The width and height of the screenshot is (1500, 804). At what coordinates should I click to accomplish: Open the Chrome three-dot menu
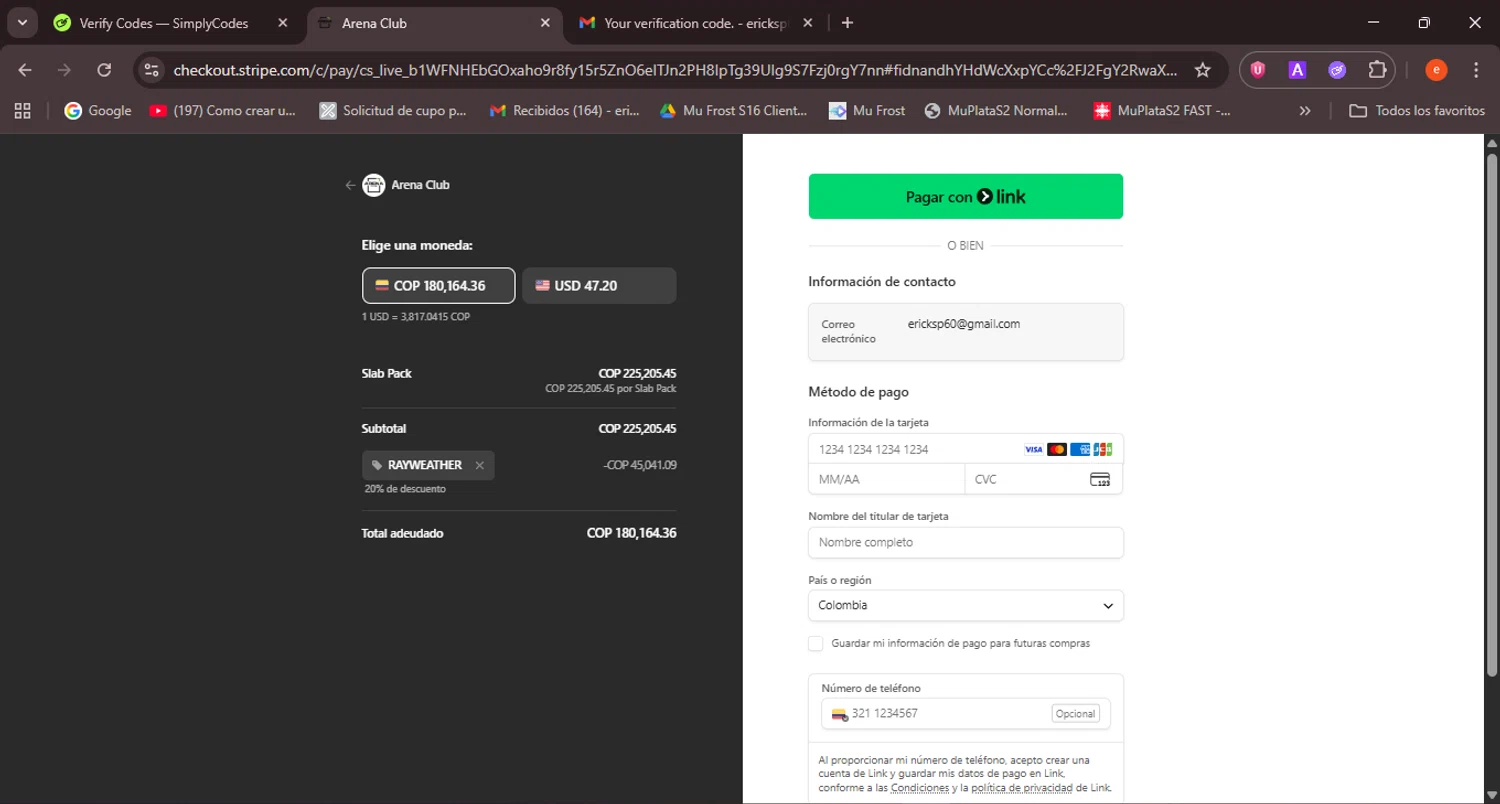point(1476,70)
